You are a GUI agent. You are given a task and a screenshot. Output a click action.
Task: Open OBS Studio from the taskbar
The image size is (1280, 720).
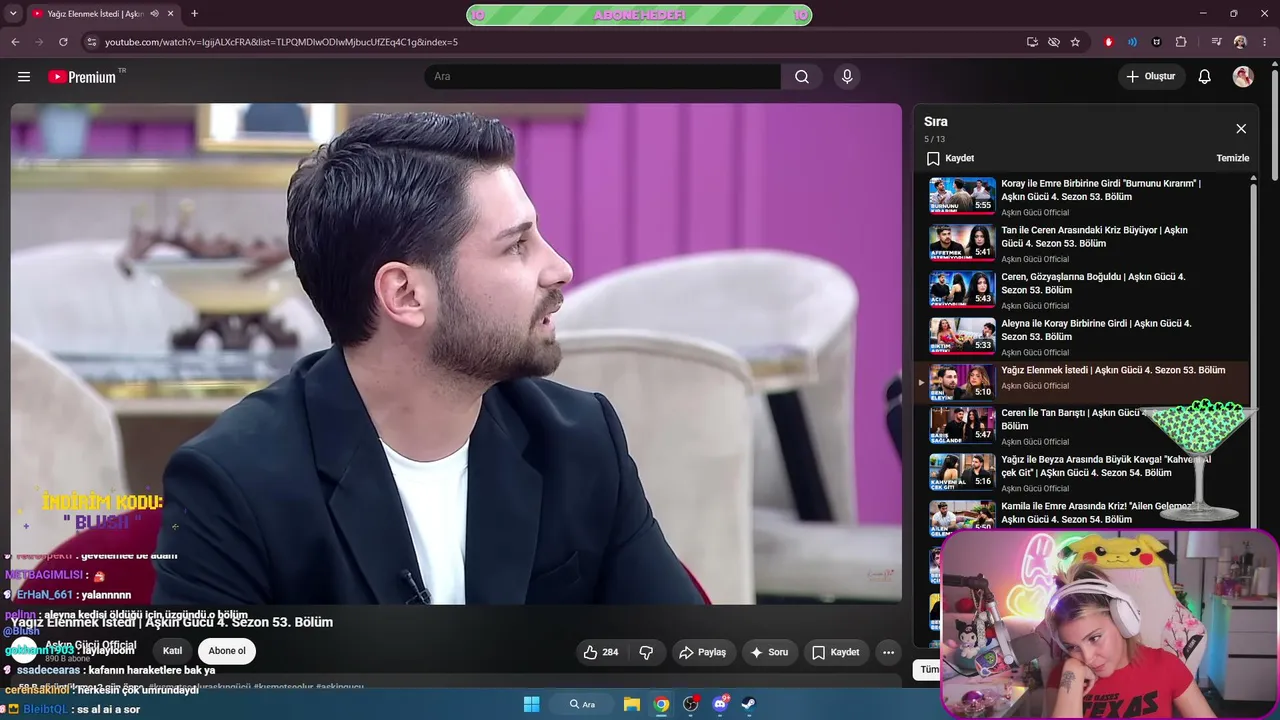[690, 704]
